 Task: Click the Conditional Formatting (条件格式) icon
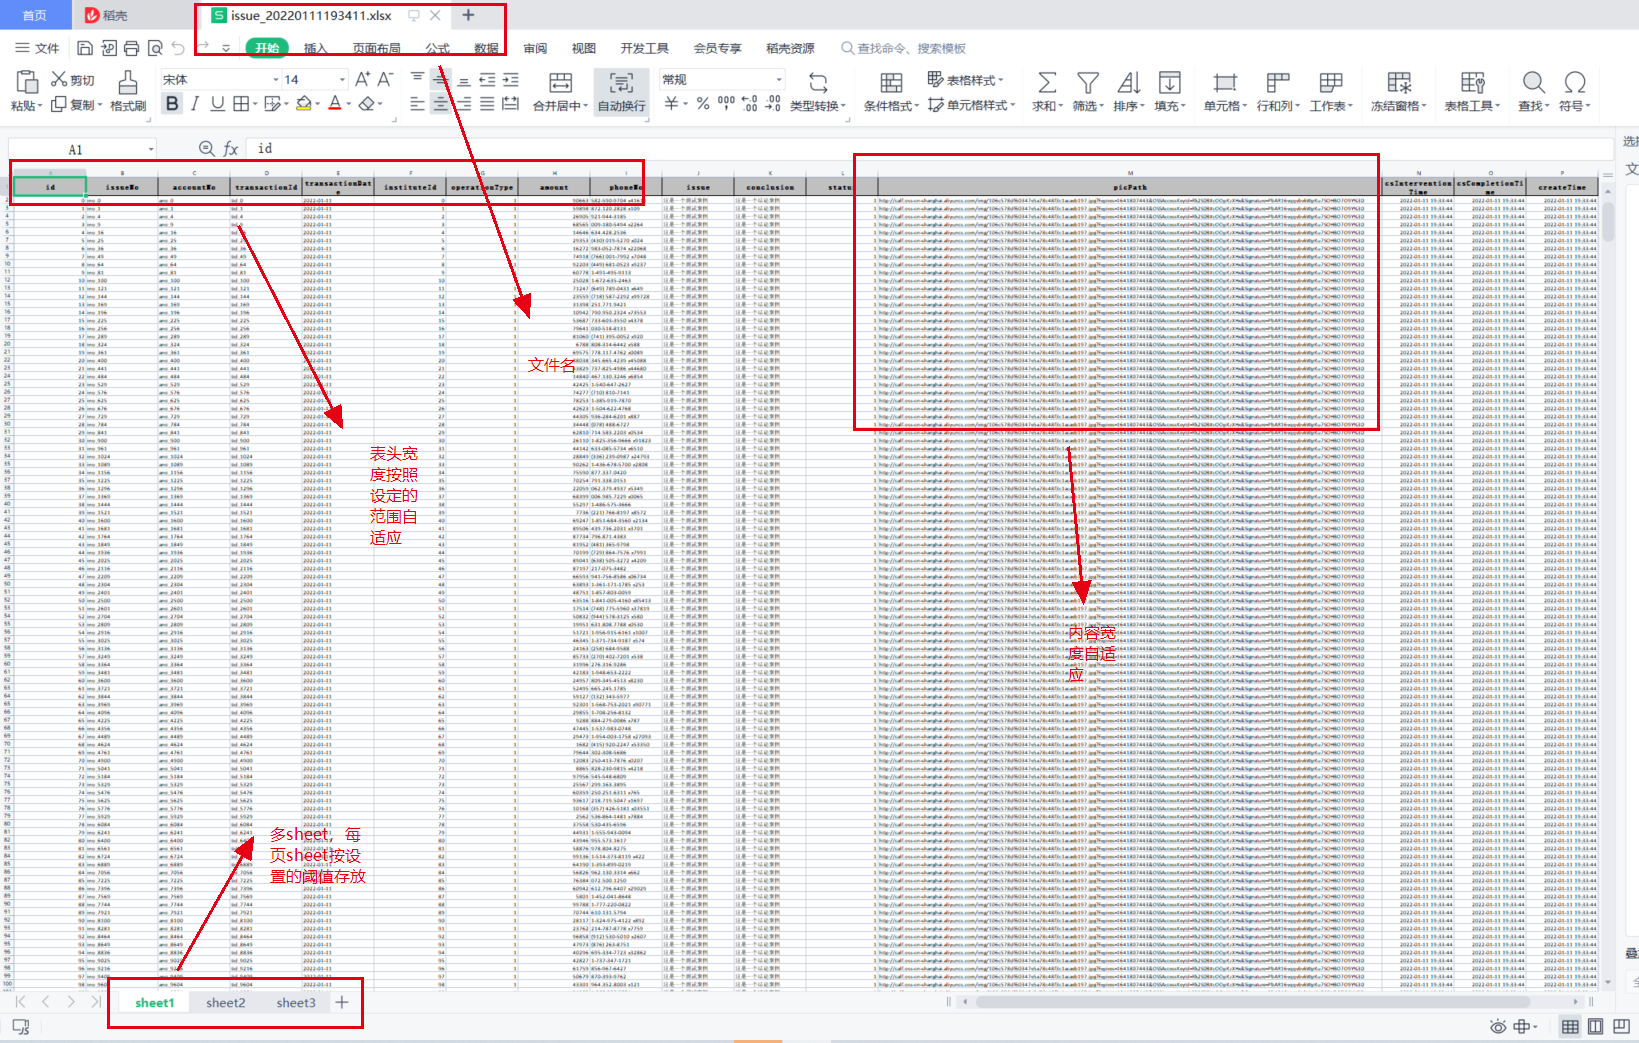[x=891, y=82]
